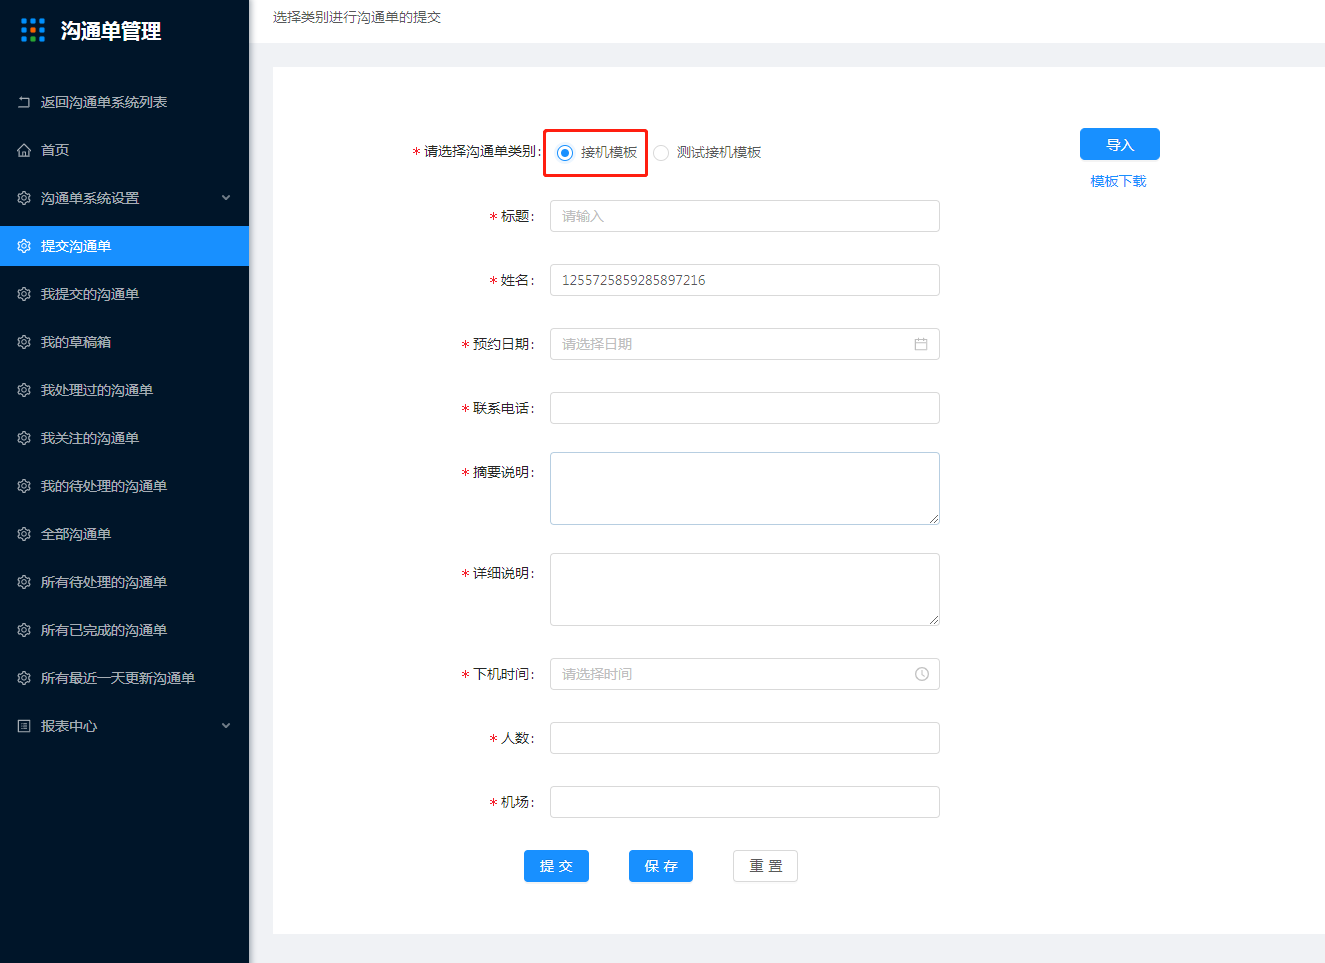Click the report icon beside 报表中心
Screen dimensions: 1325x963
tap(24, 726)
